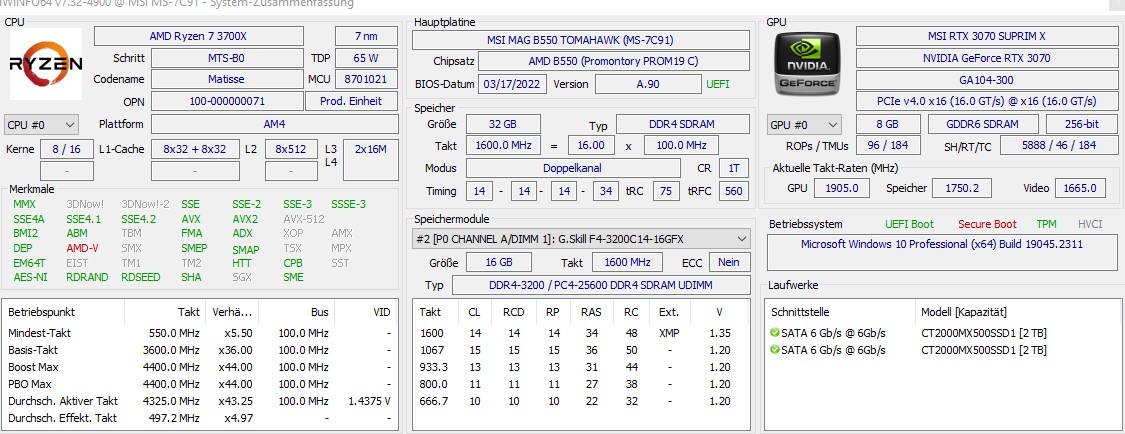This screenshot has width=1125, height=434.
Task: Click the Microsoft Windows 10 Professional build field
Action: point(941,251)
